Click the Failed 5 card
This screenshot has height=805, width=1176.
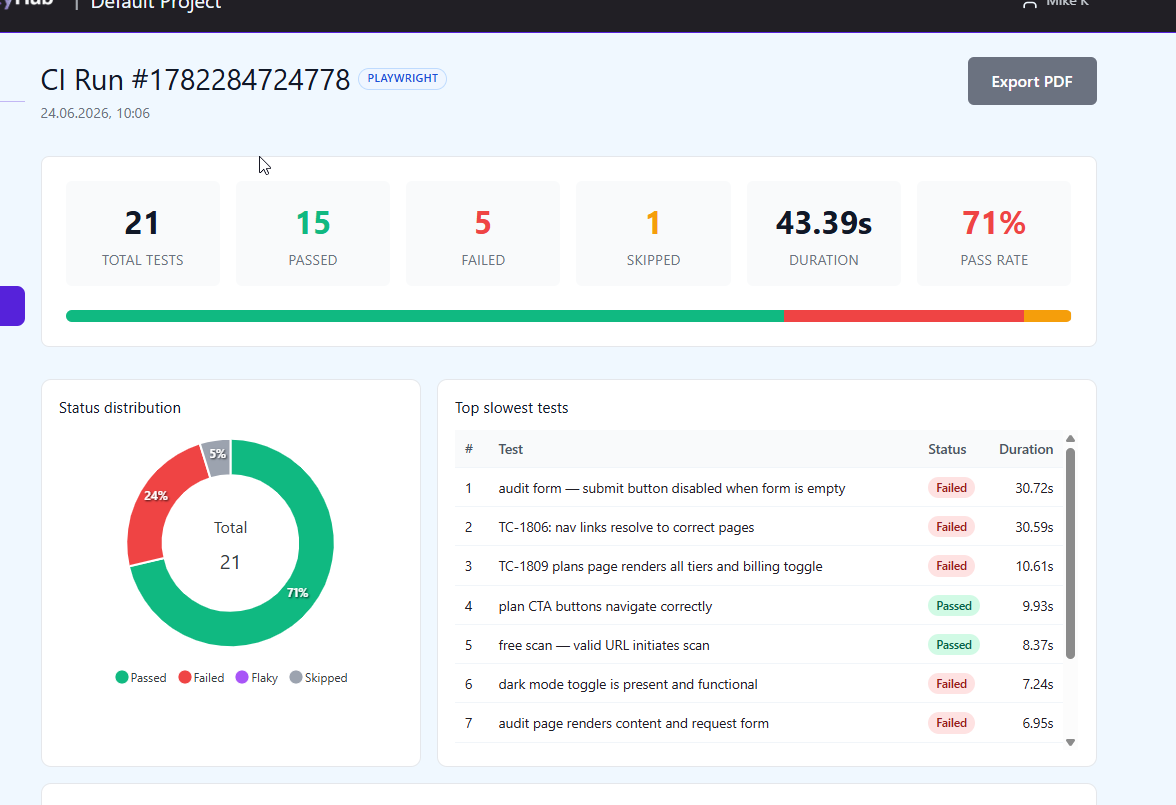click(483, 233)
